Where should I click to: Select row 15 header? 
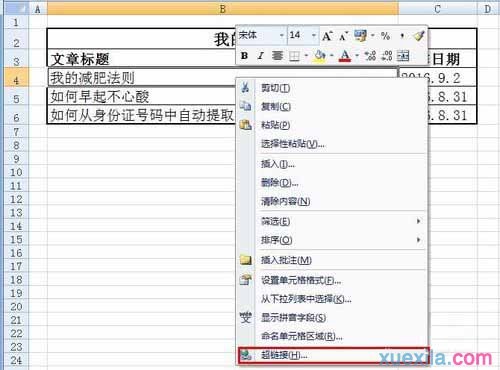pyautogui.click(x=16, y=239)
